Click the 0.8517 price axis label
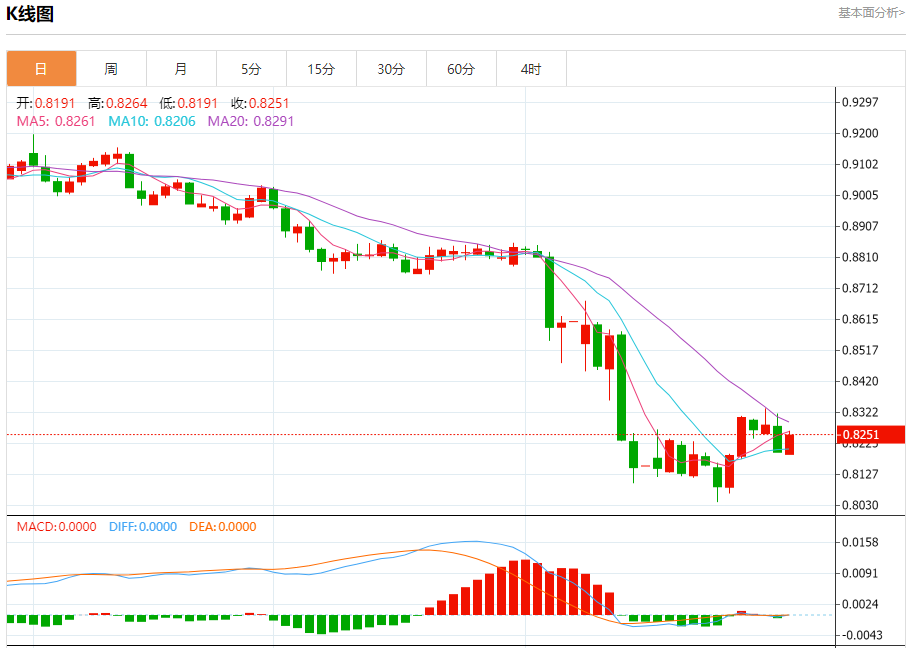 (x=861, y=350)
